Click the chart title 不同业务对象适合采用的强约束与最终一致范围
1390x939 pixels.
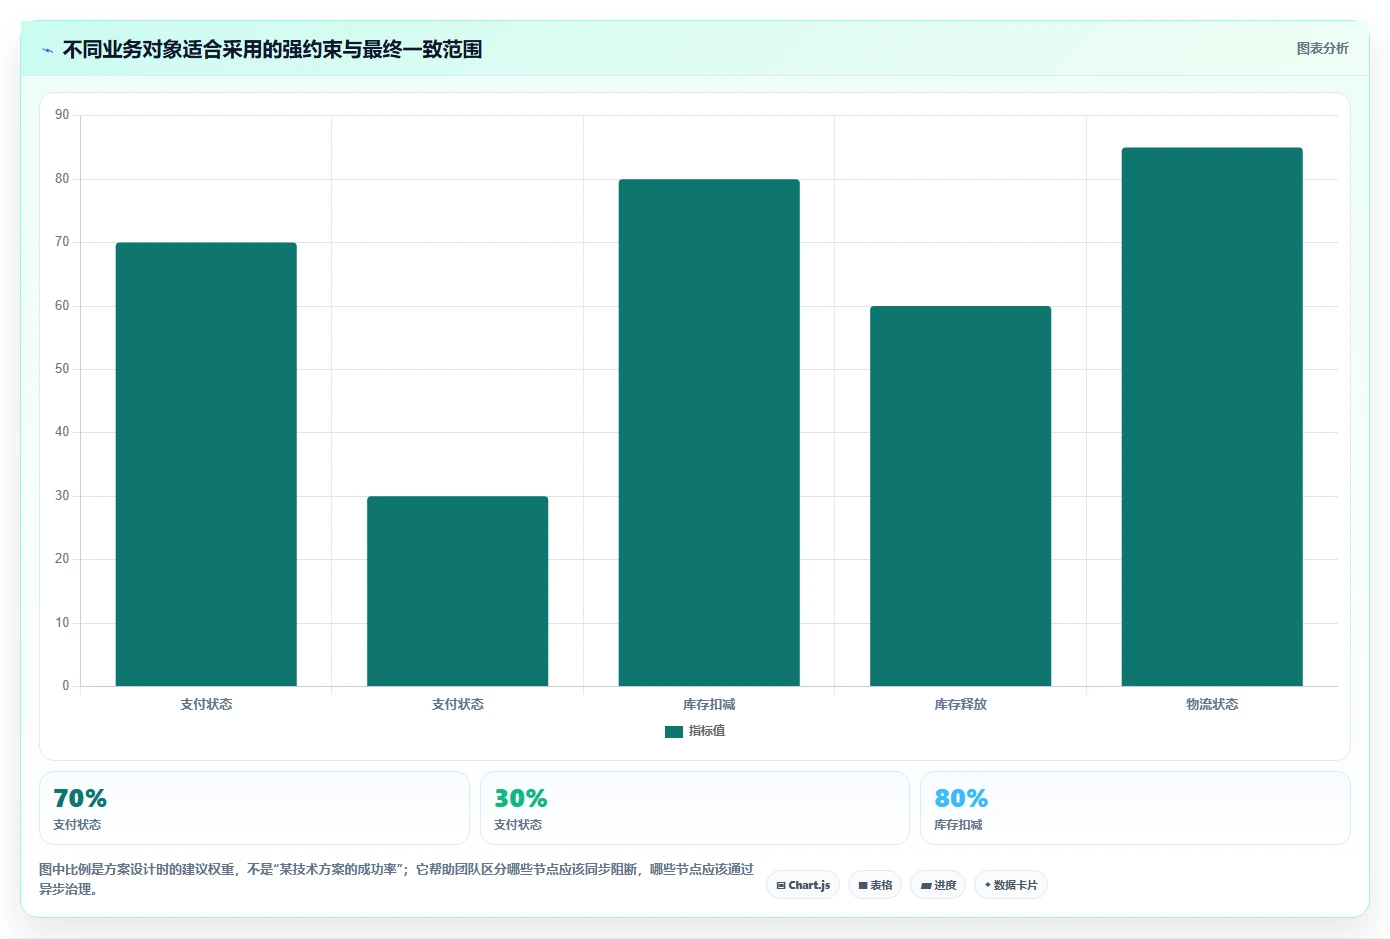tap(272, 50)
